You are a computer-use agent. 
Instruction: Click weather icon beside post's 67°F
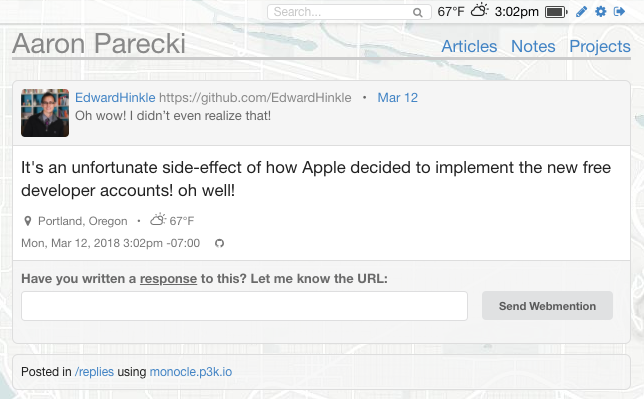[x=158, y=219]
